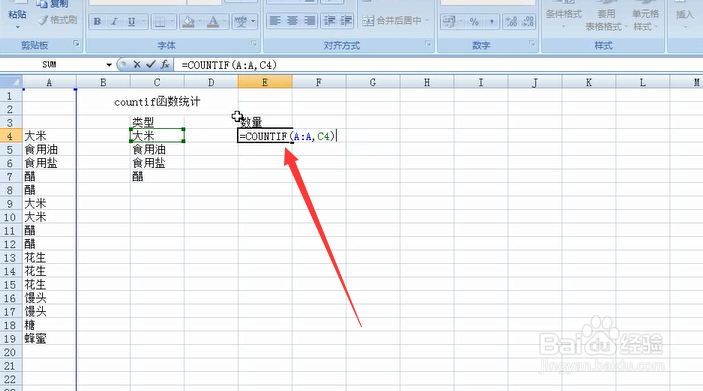Click cell A13 containing 花生
Image resolution: width=703 pixels, height=391 pixels.
coord(49,257)
